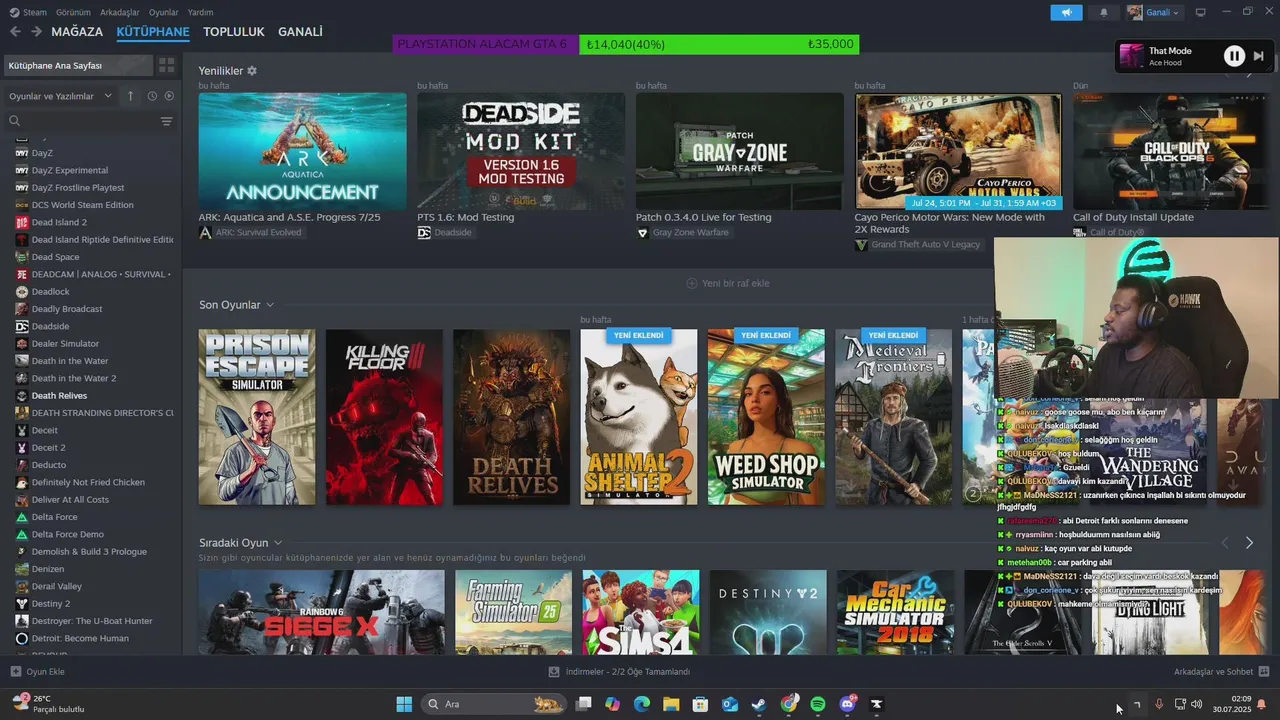1280x720 pixels.
Task: Open the Windows Start button
Action: click(404, 704)
